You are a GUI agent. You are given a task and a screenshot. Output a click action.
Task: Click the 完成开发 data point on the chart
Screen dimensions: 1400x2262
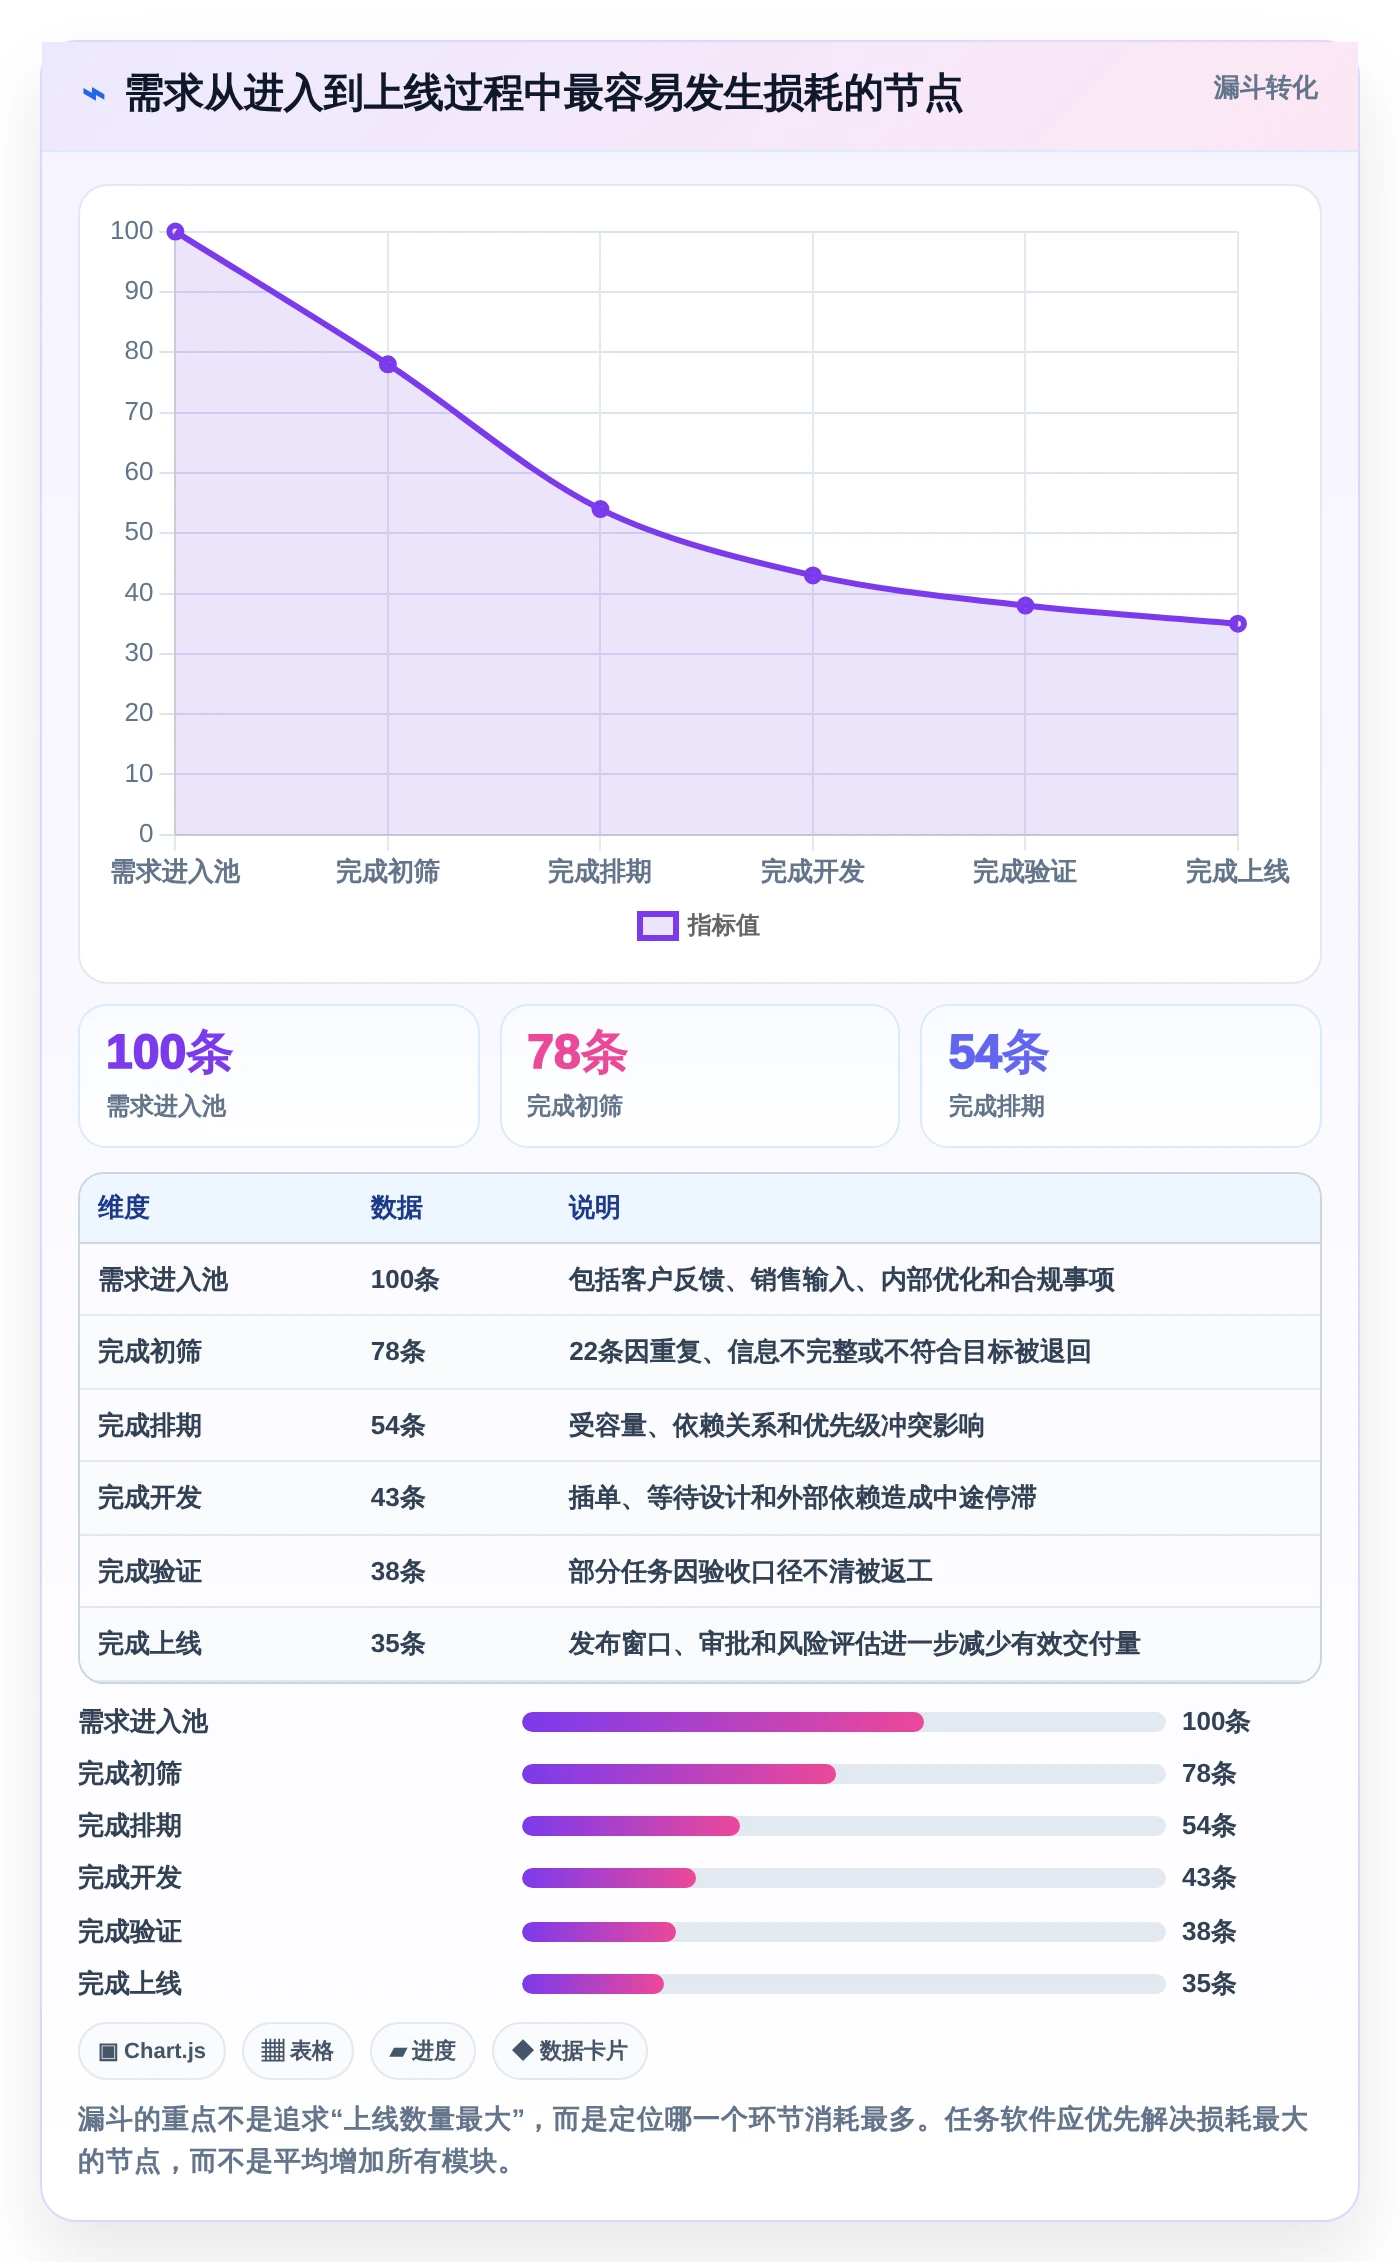813,576
